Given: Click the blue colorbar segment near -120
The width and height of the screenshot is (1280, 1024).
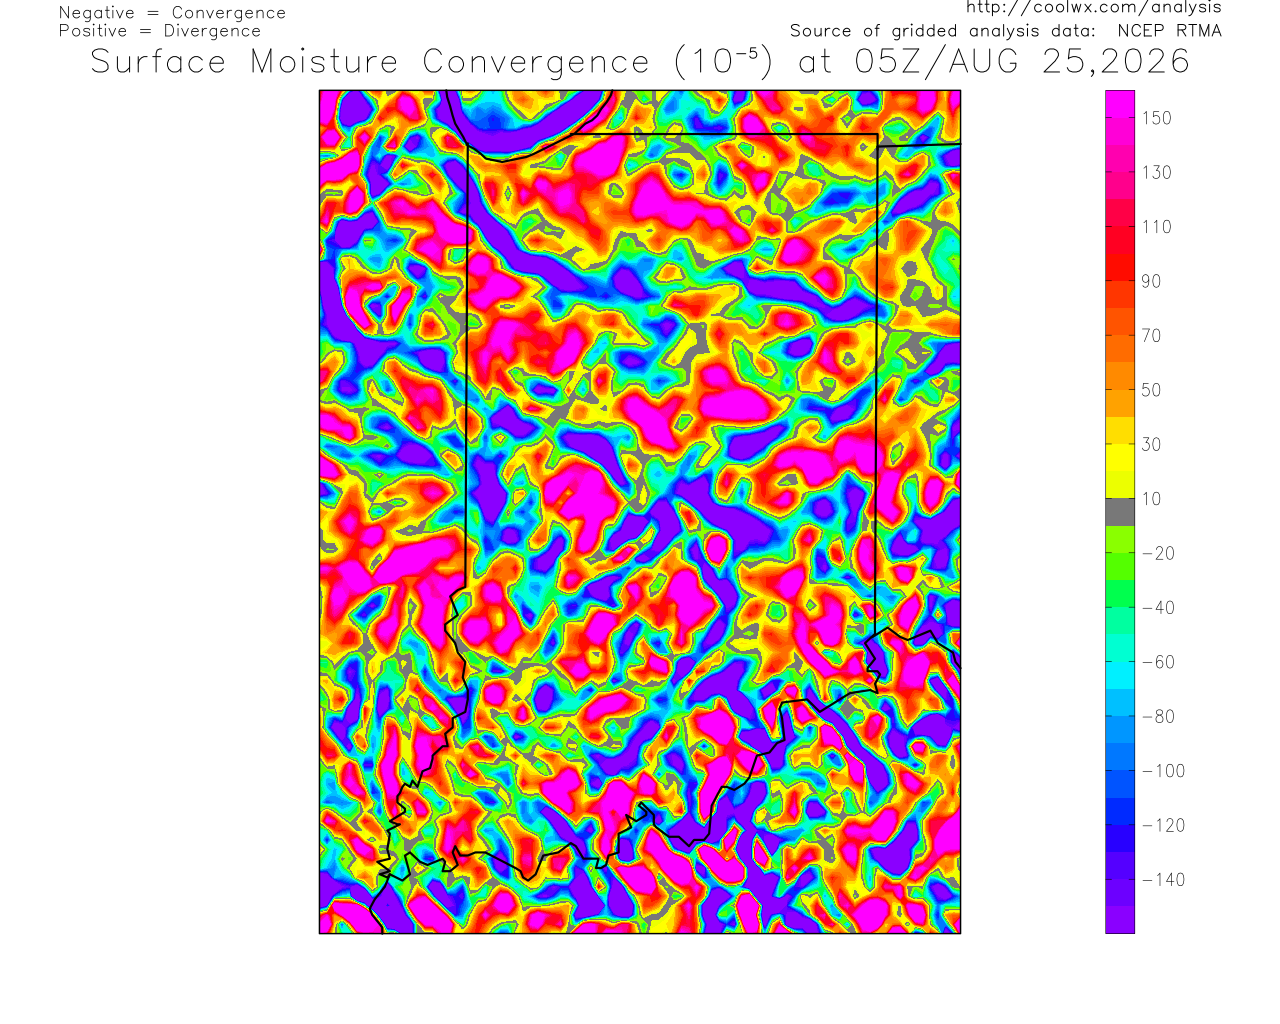Looking at the screenshot, I should coord(1120,811).
